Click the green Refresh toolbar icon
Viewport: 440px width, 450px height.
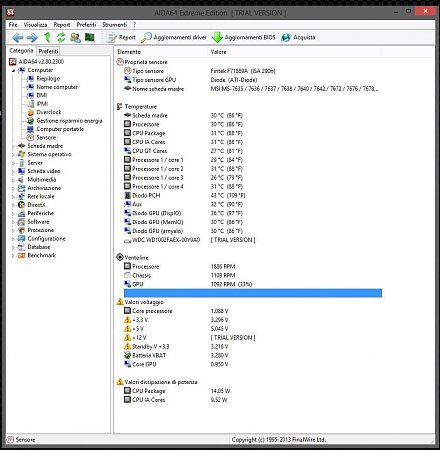[61, 37]
